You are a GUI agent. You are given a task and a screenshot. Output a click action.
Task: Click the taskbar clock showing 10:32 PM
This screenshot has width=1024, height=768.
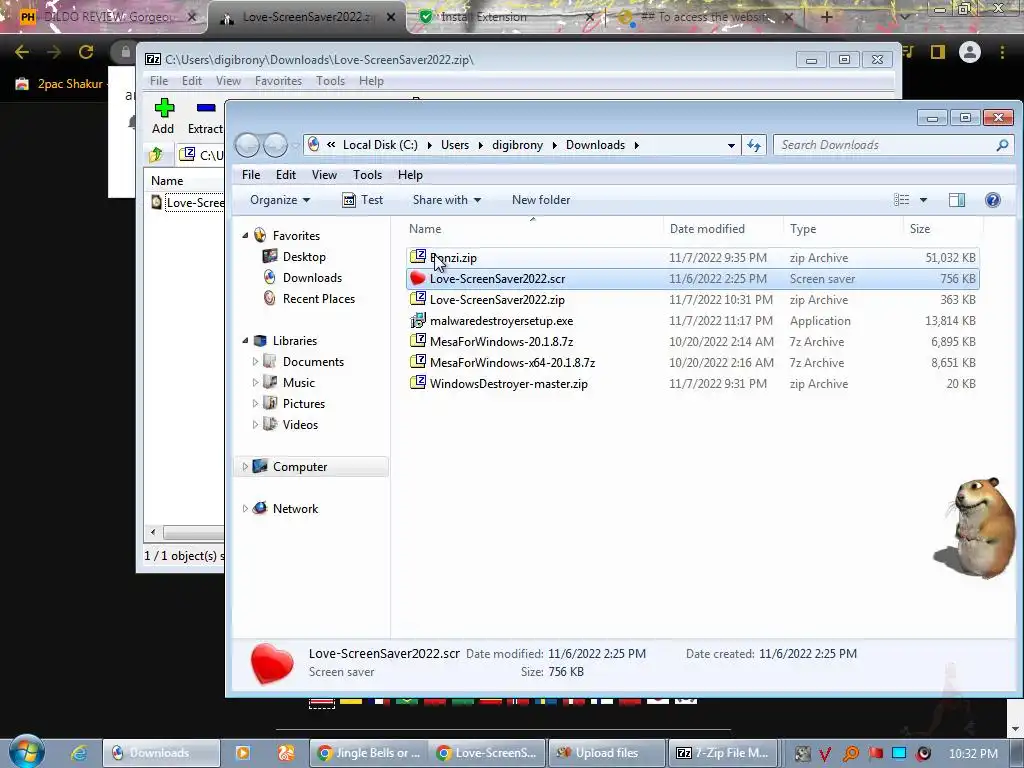tap(973, 754)
